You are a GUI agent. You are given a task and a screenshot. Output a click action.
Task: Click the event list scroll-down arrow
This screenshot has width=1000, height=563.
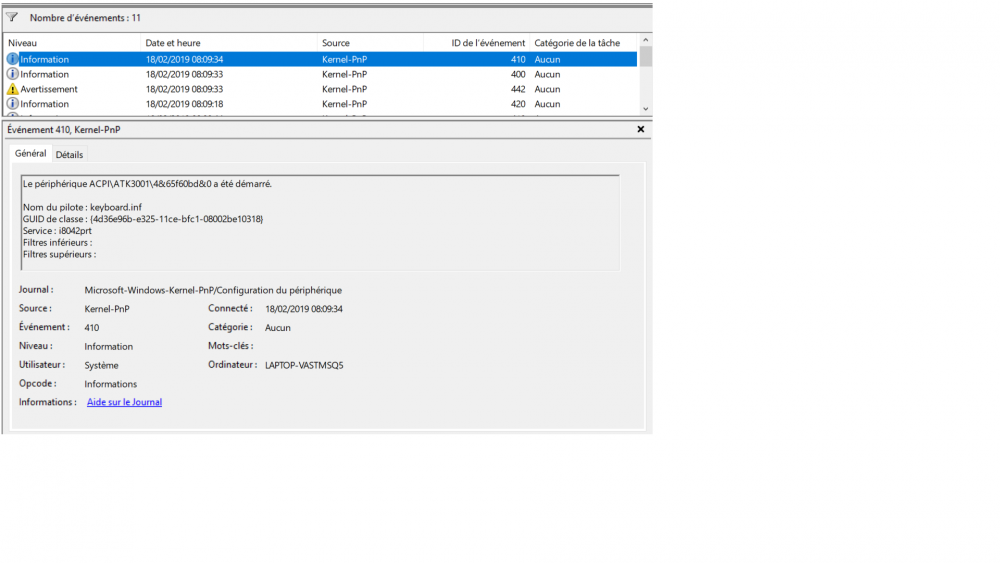click(645, 108)
